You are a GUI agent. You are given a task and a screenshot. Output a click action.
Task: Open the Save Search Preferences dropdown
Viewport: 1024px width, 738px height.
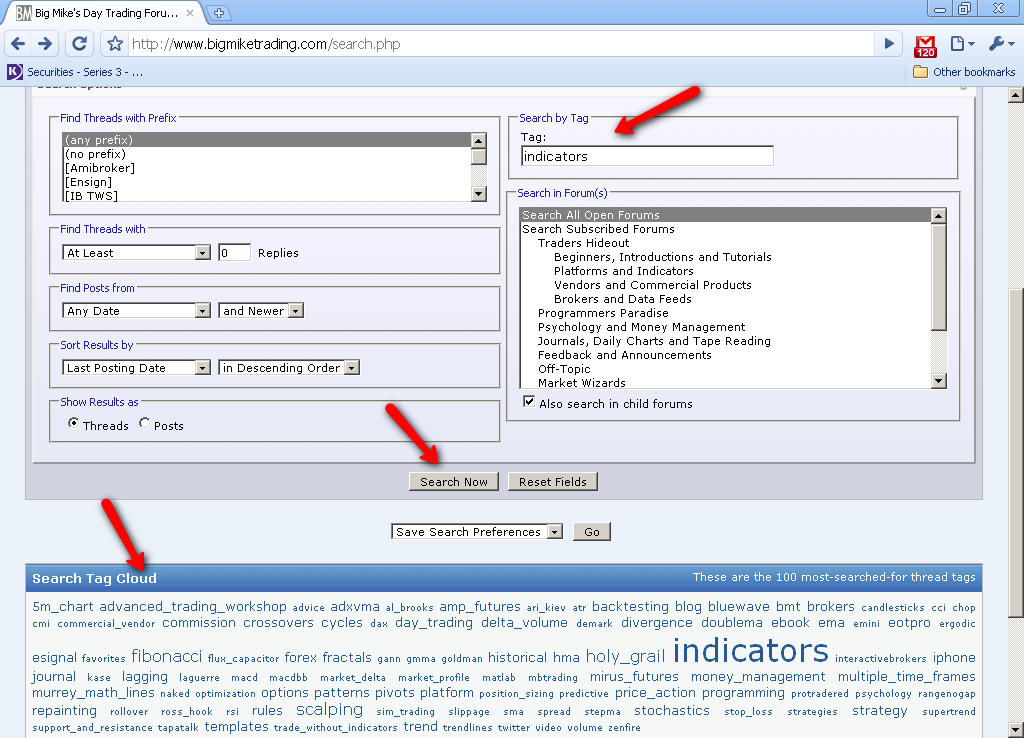(477, 532)
